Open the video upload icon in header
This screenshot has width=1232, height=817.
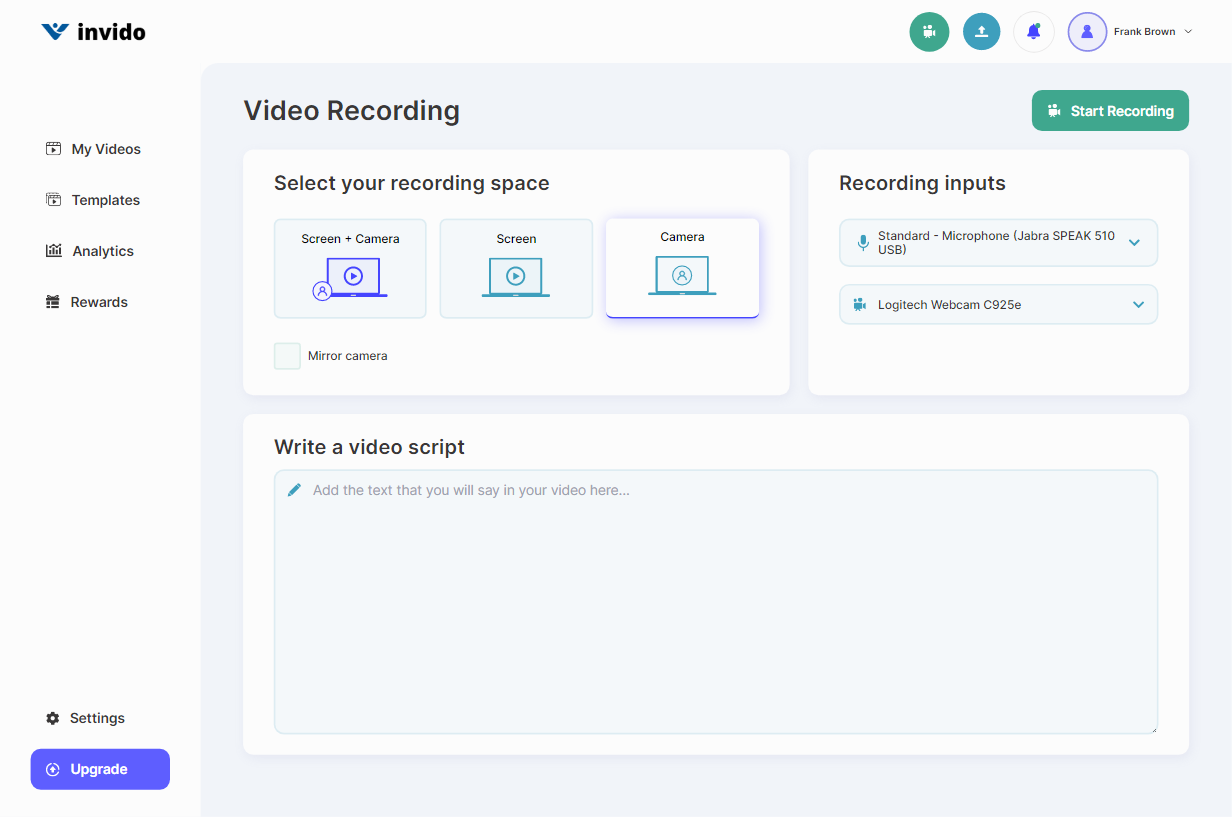click(981, 31)
